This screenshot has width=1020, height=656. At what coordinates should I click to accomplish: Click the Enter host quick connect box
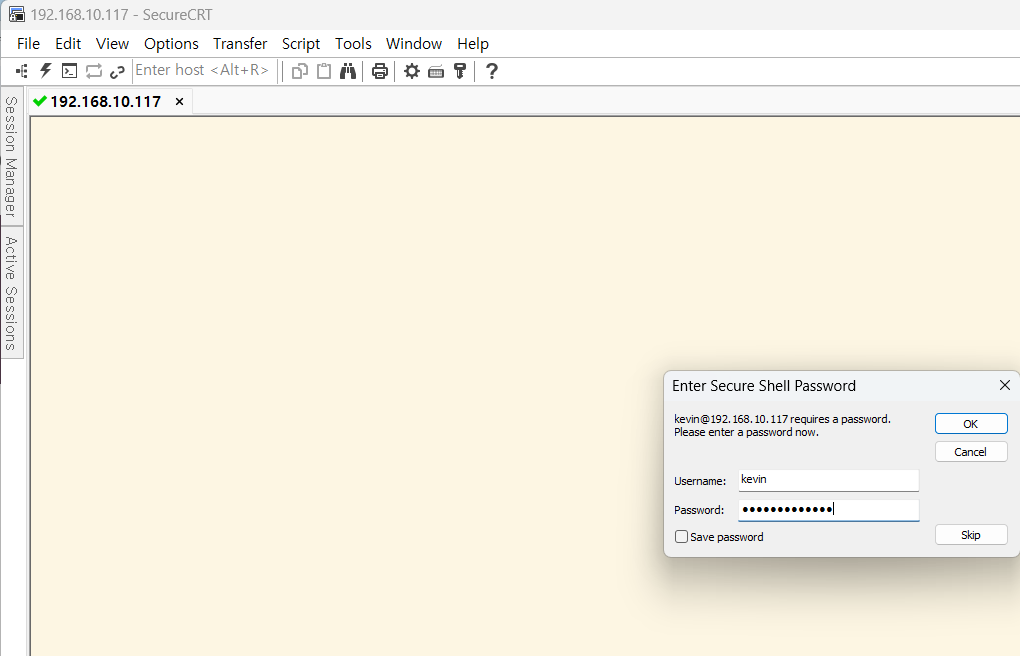[x=204, y=70]
